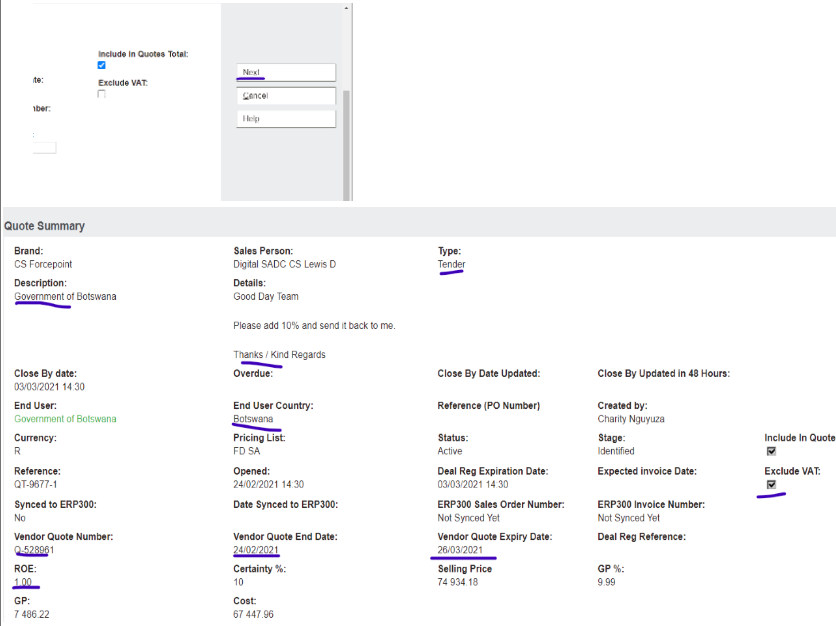
Task: Click the Tender type value
Action: pyautogui.click(x=451, y=264)
